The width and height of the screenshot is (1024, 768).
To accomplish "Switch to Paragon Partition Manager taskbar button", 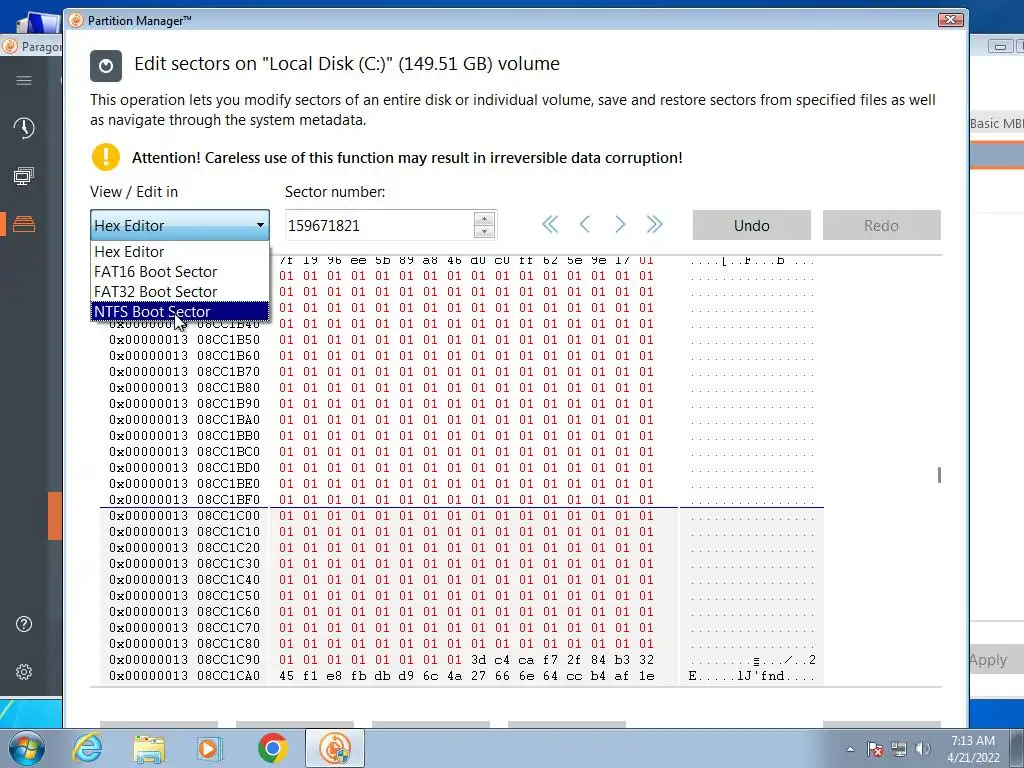I will click(335, 748).
